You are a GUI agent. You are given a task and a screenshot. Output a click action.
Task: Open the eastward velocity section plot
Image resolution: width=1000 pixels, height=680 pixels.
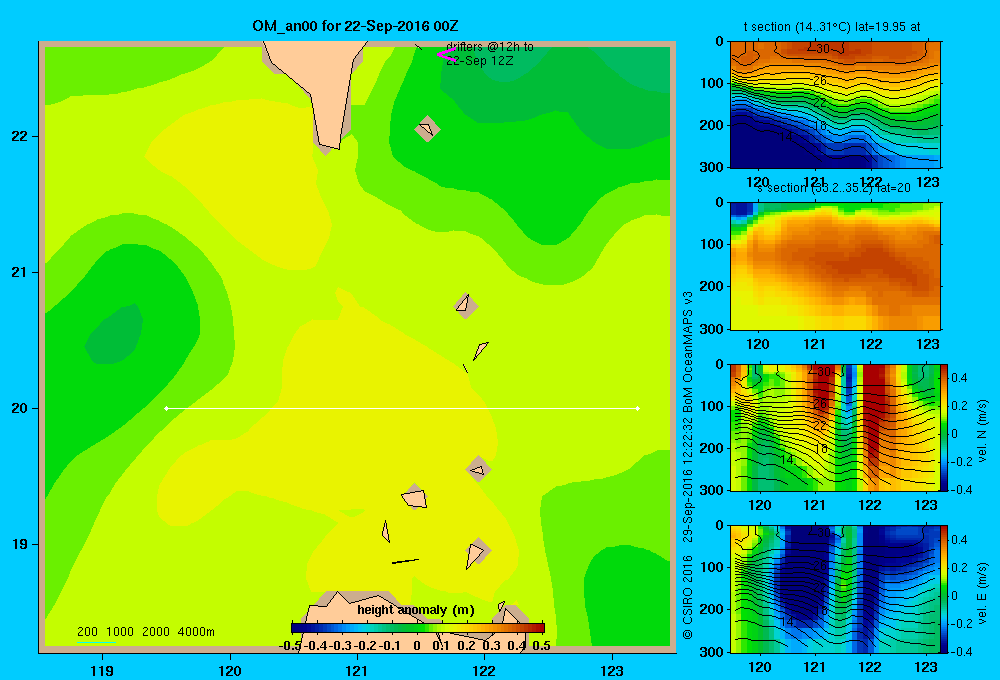[835, 589]
